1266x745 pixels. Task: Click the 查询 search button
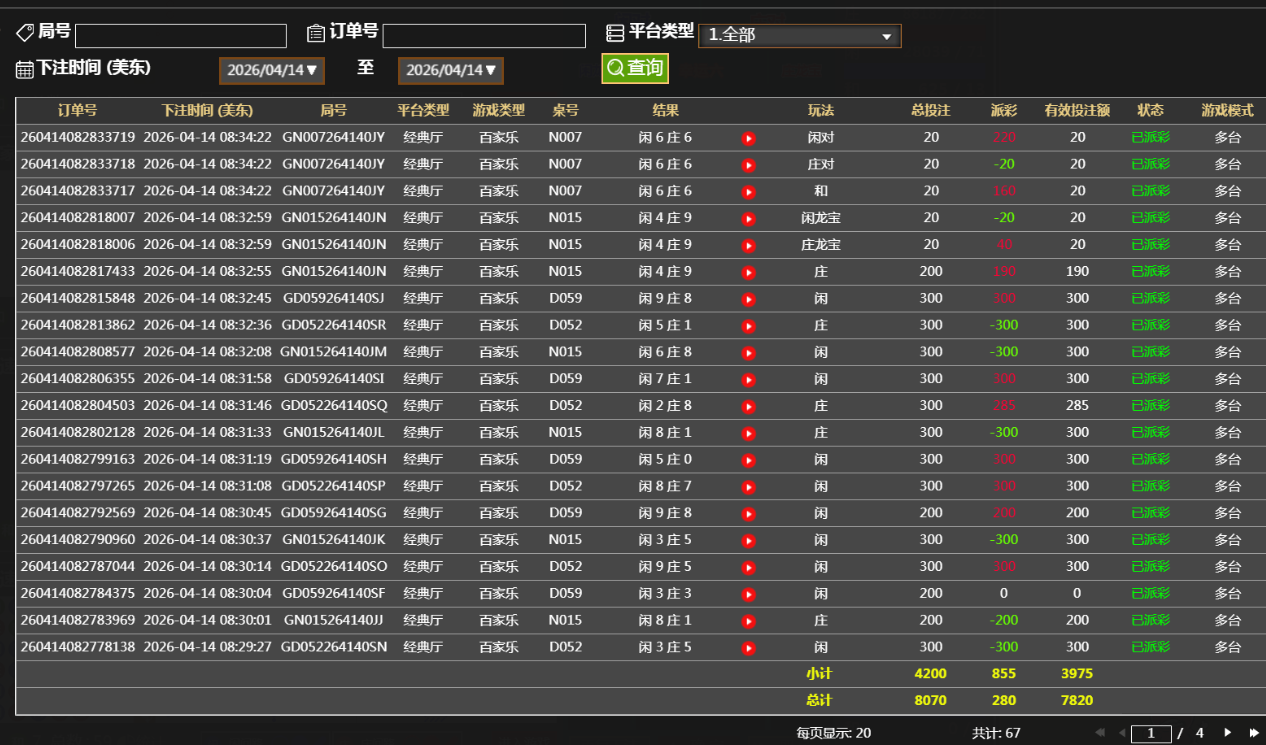pyautogui.click(x=635, y=68)
